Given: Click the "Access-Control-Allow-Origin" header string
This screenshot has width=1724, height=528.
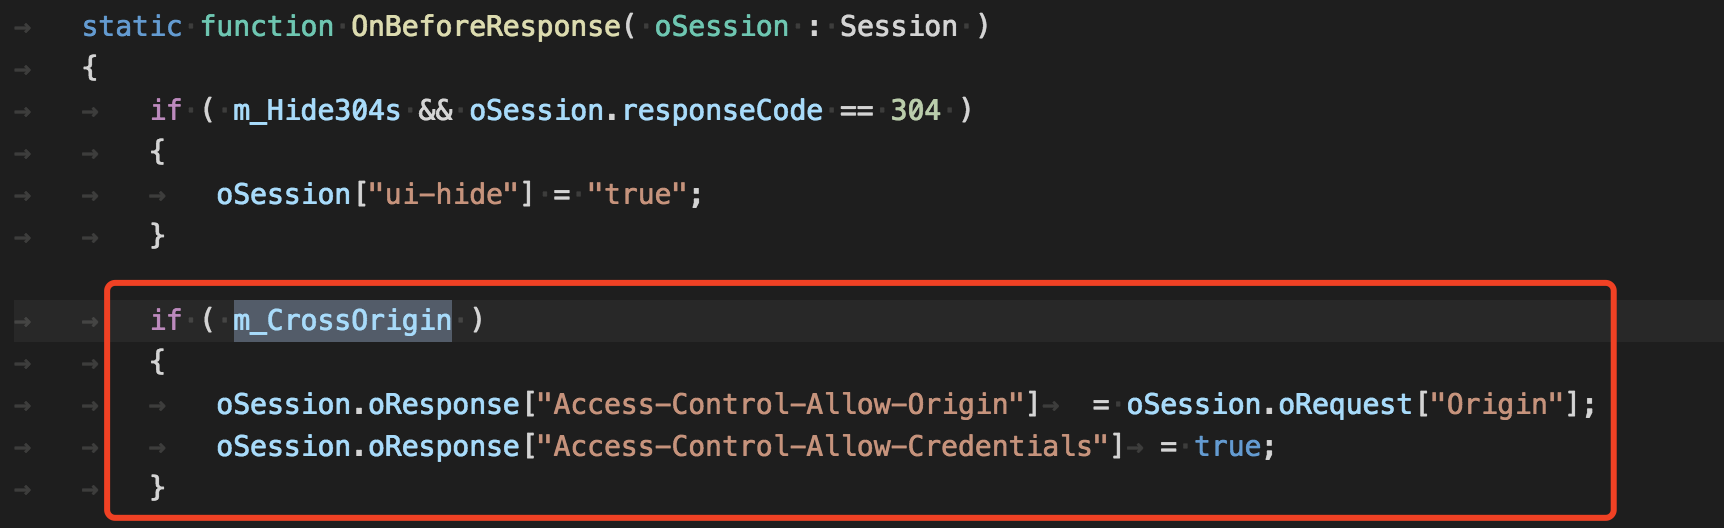Looking at the screenshot, I should point(781,404).
